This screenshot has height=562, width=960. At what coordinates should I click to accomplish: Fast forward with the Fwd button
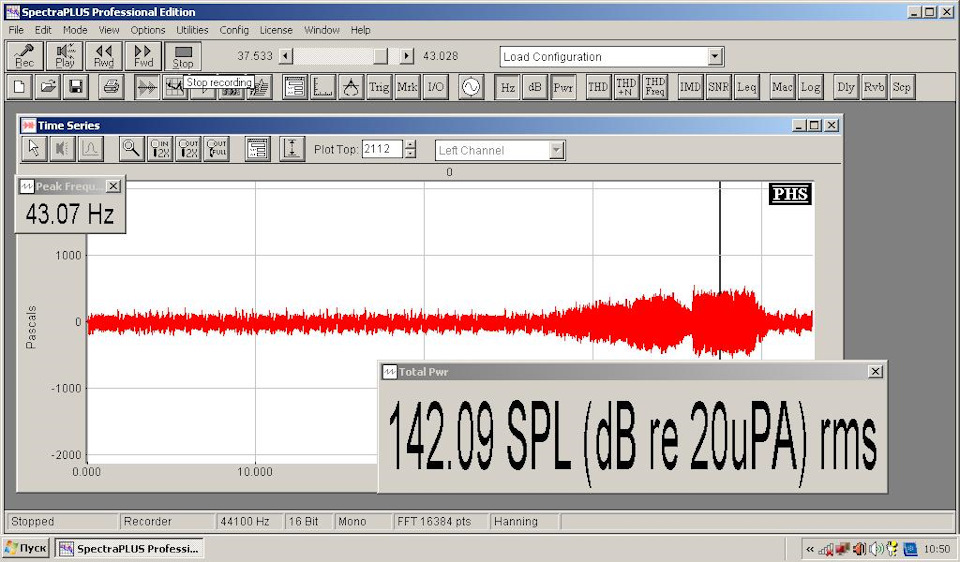click(x=143, y=56)
